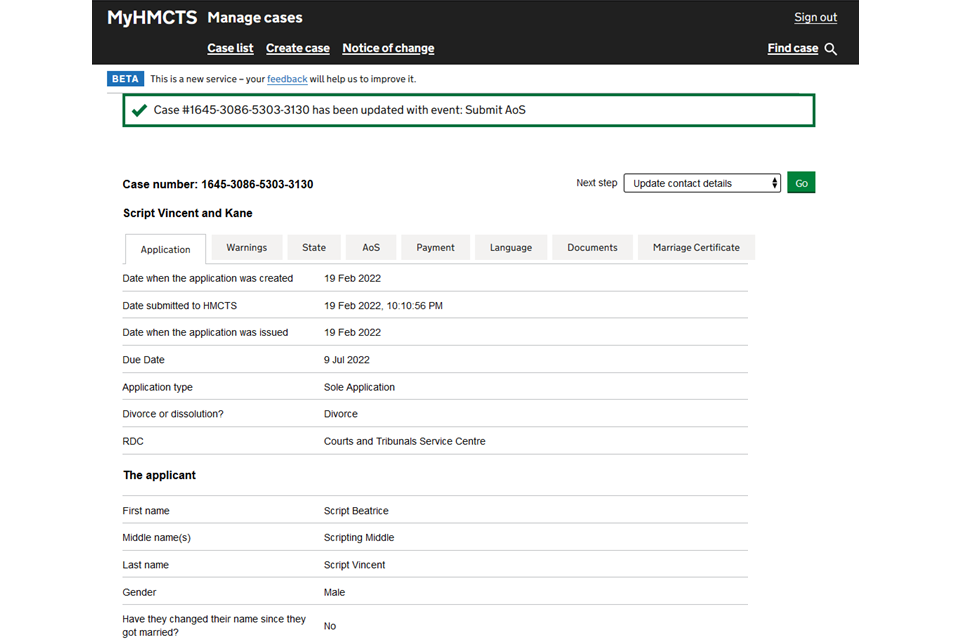960x640 pixels.
Task: Open the Documents tab
Action: tap(592, 248)
